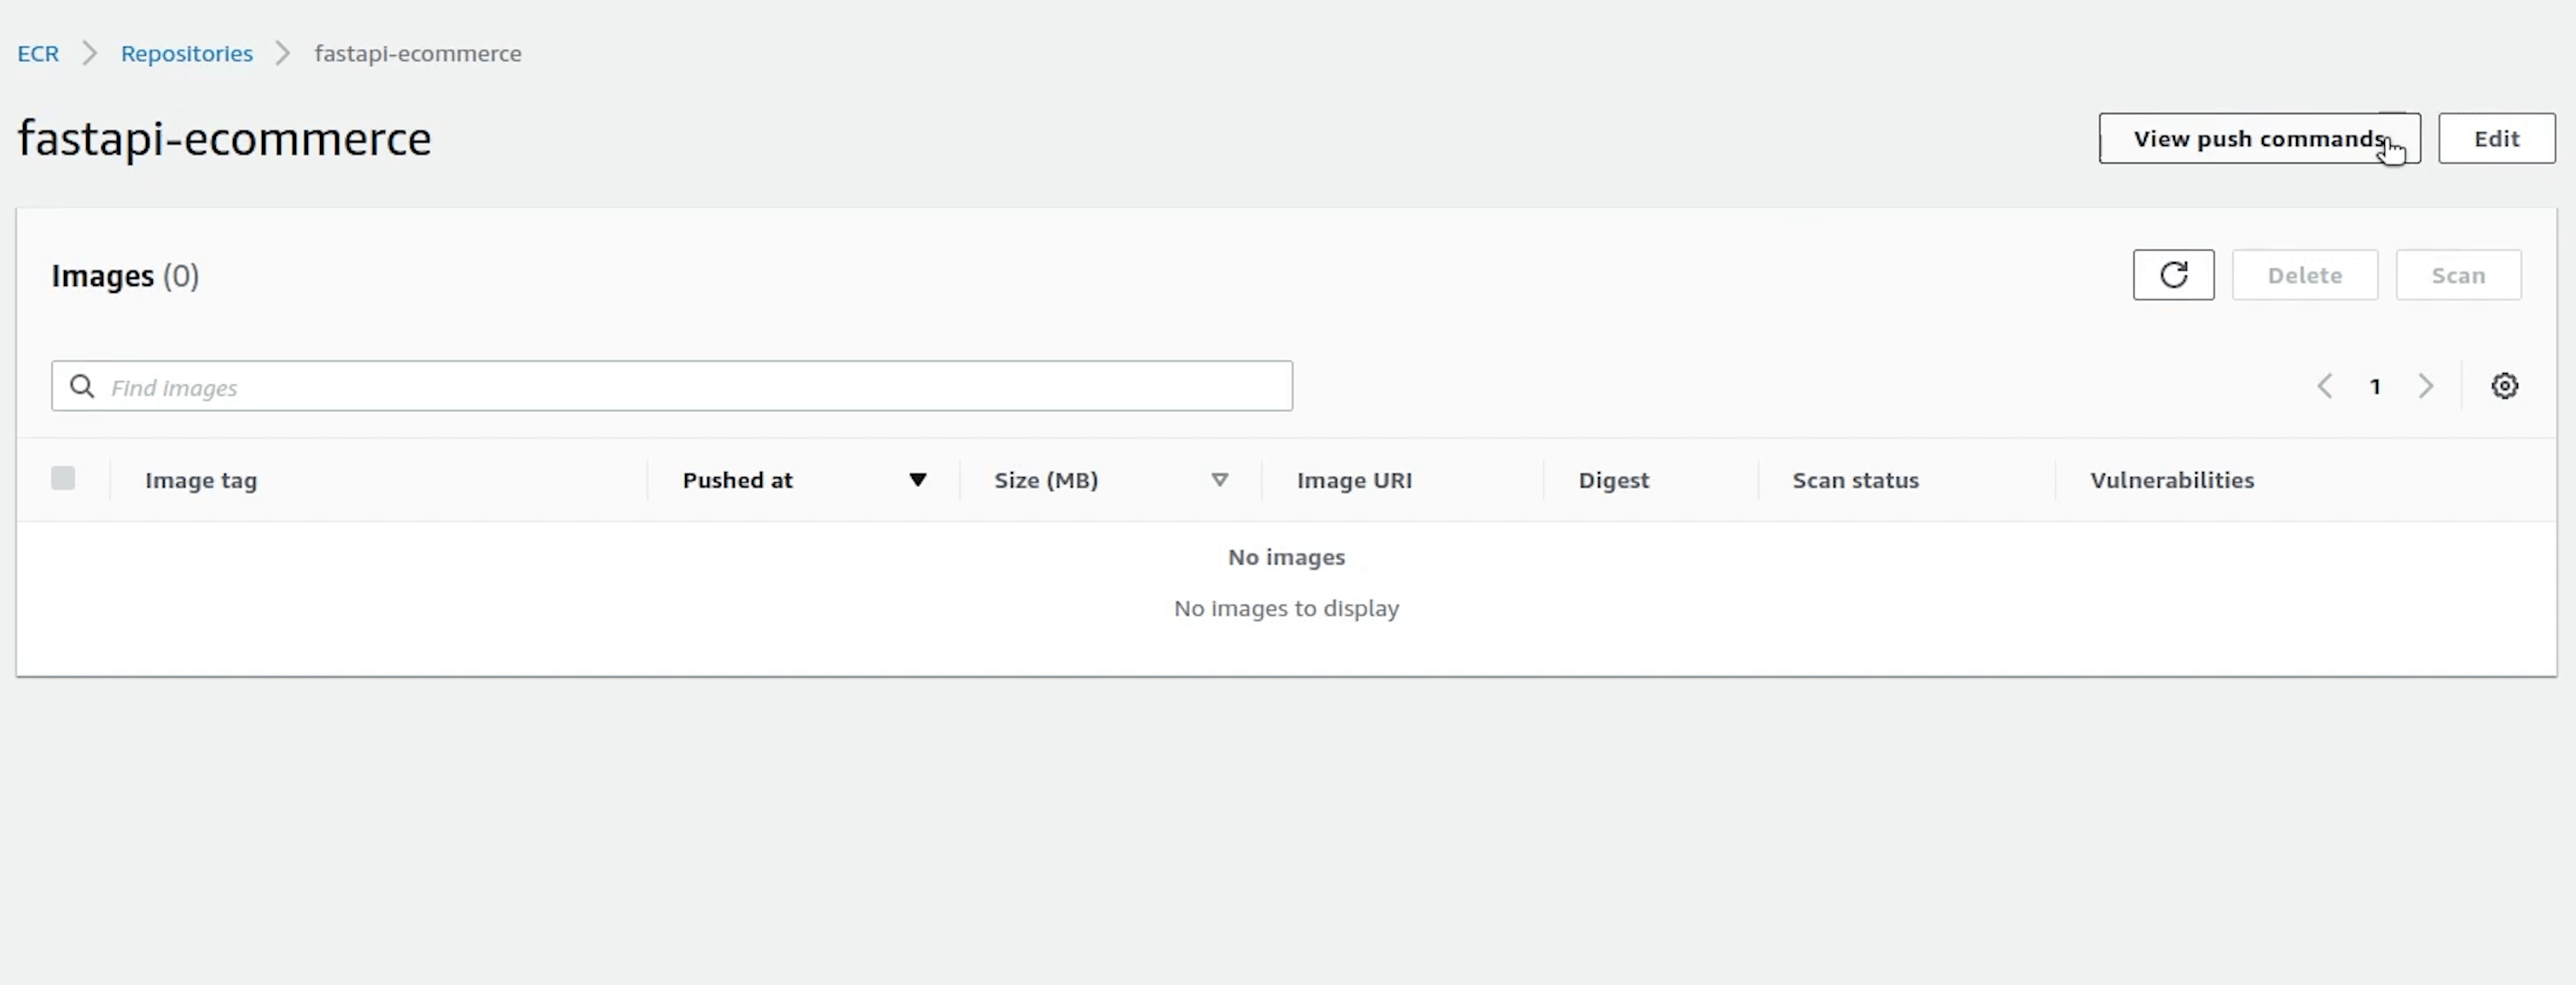
Task: Click the Edit repository button
Action: coord(2496,139)
